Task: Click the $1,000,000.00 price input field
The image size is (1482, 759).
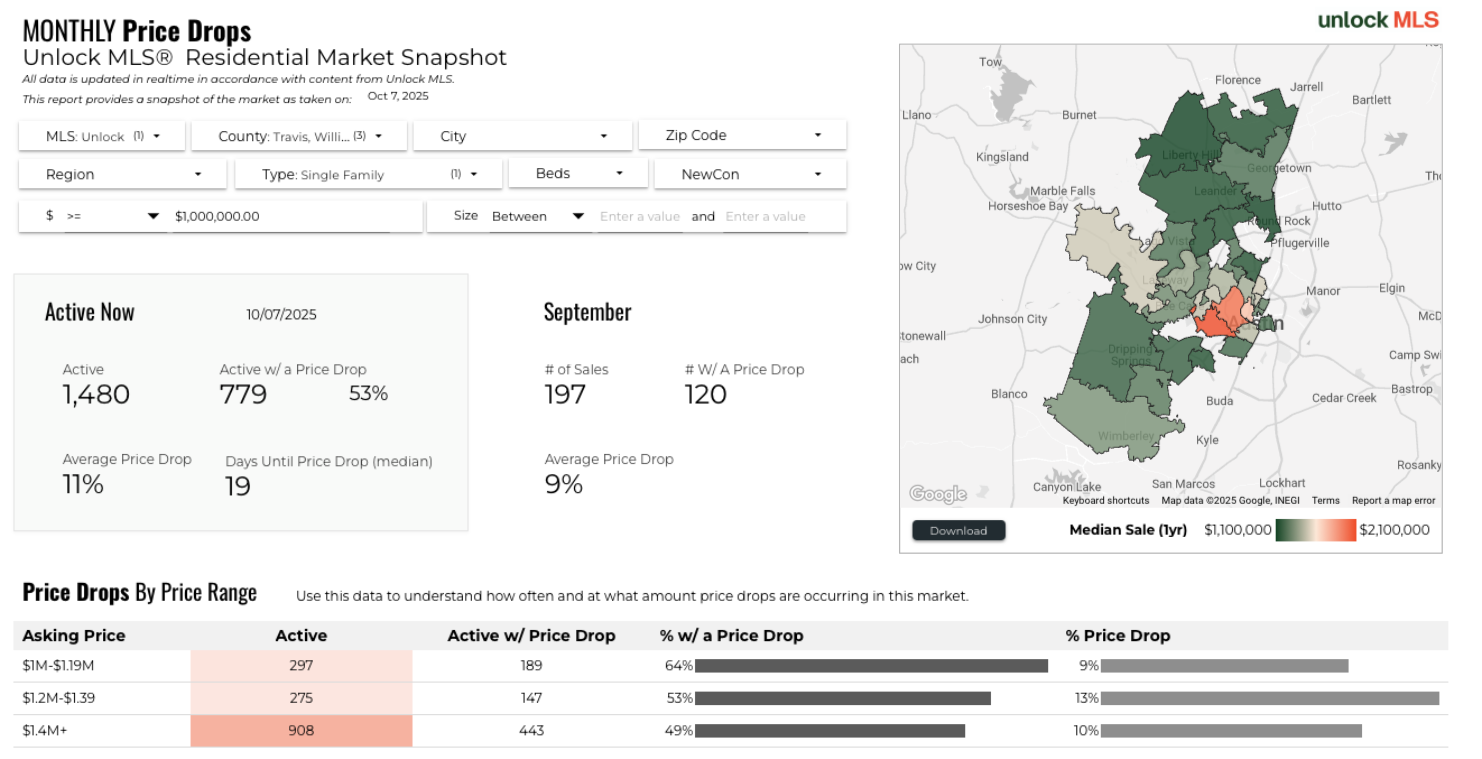Action: coord(280,216)
